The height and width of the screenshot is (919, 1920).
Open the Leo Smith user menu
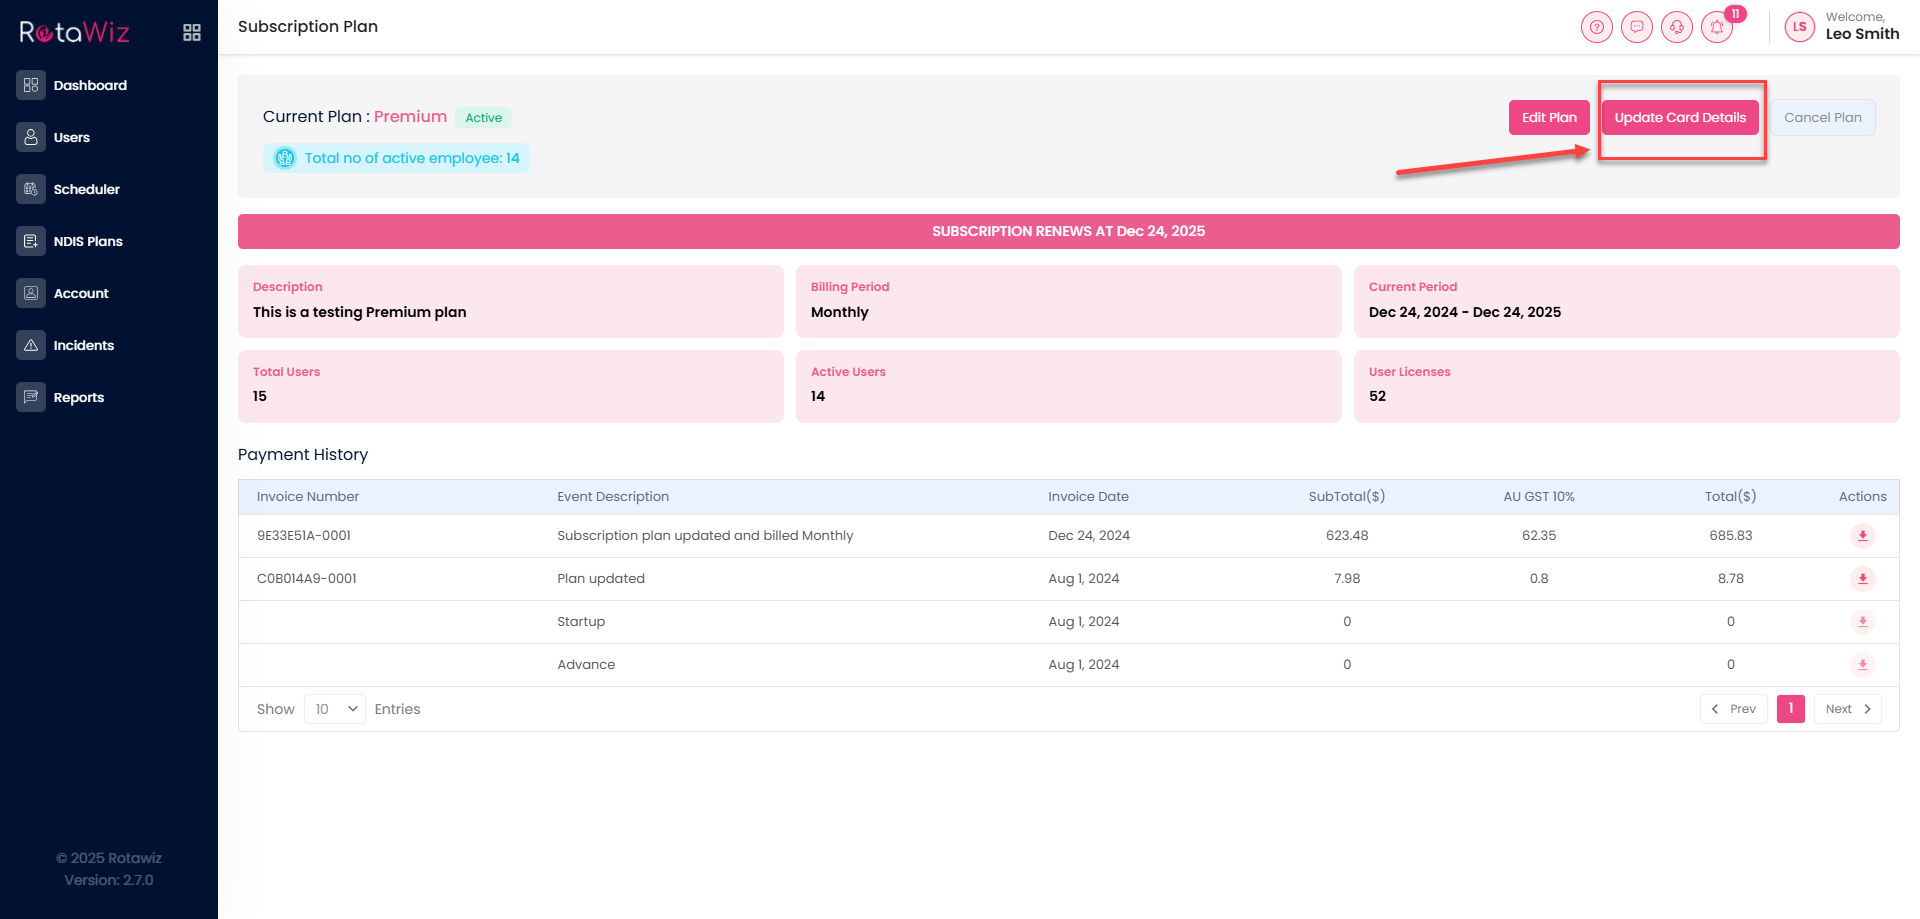[x=1861, y=33]
